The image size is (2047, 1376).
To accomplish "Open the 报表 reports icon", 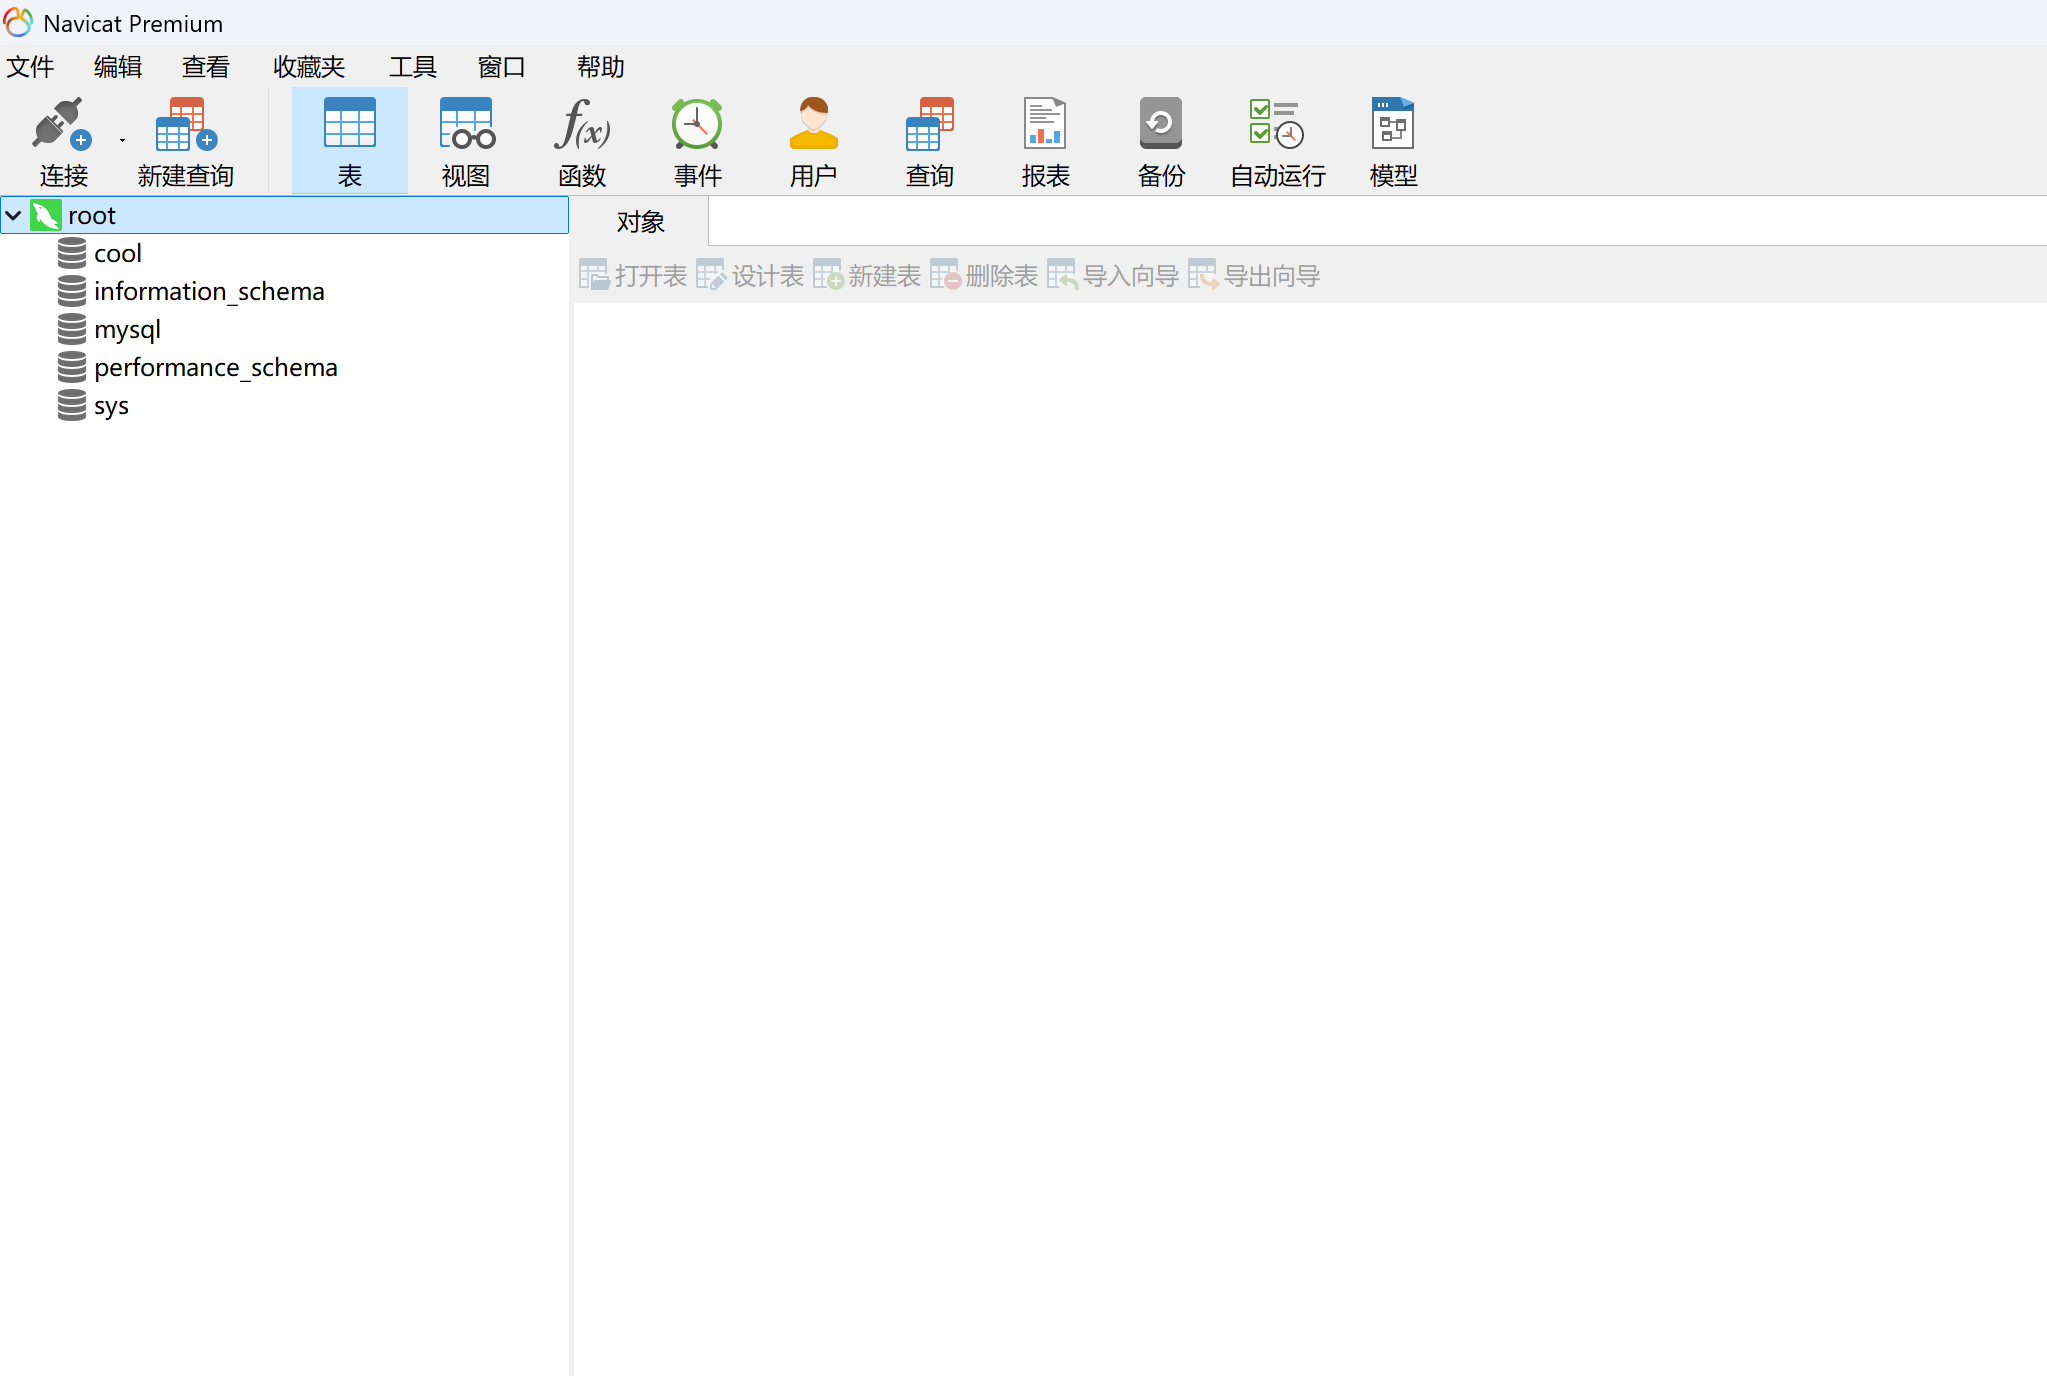I will click(x=1045, y=124).
